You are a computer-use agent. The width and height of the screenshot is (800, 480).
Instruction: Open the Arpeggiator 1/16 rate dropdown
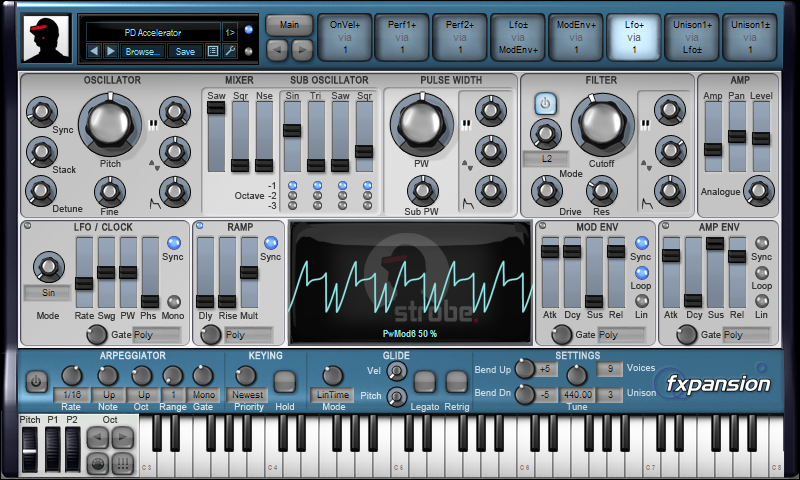point(72,395)
